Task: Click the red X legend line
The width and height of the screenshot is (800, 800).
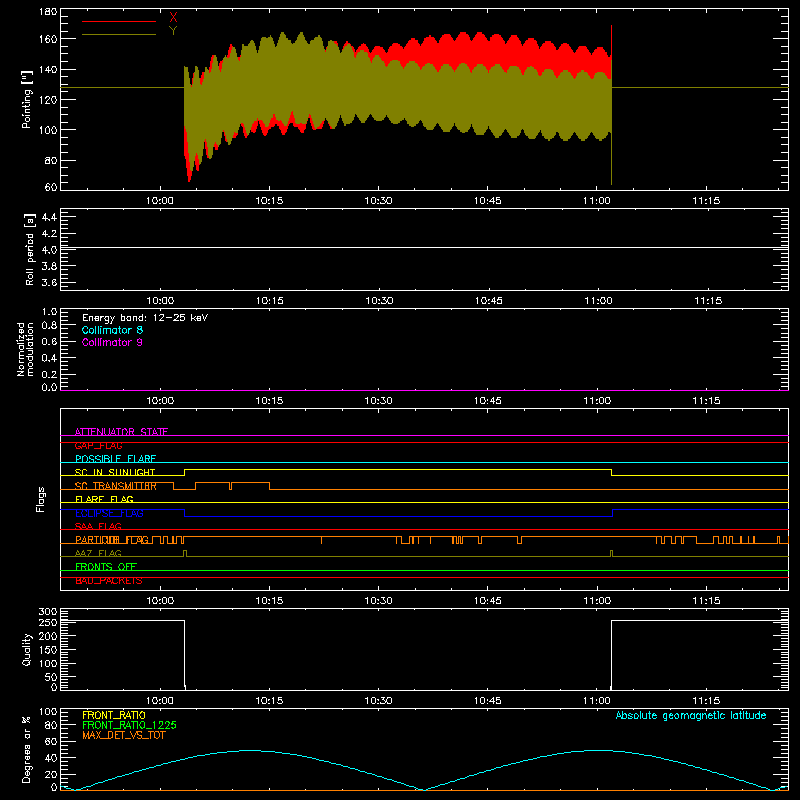Action: (119, 21)
